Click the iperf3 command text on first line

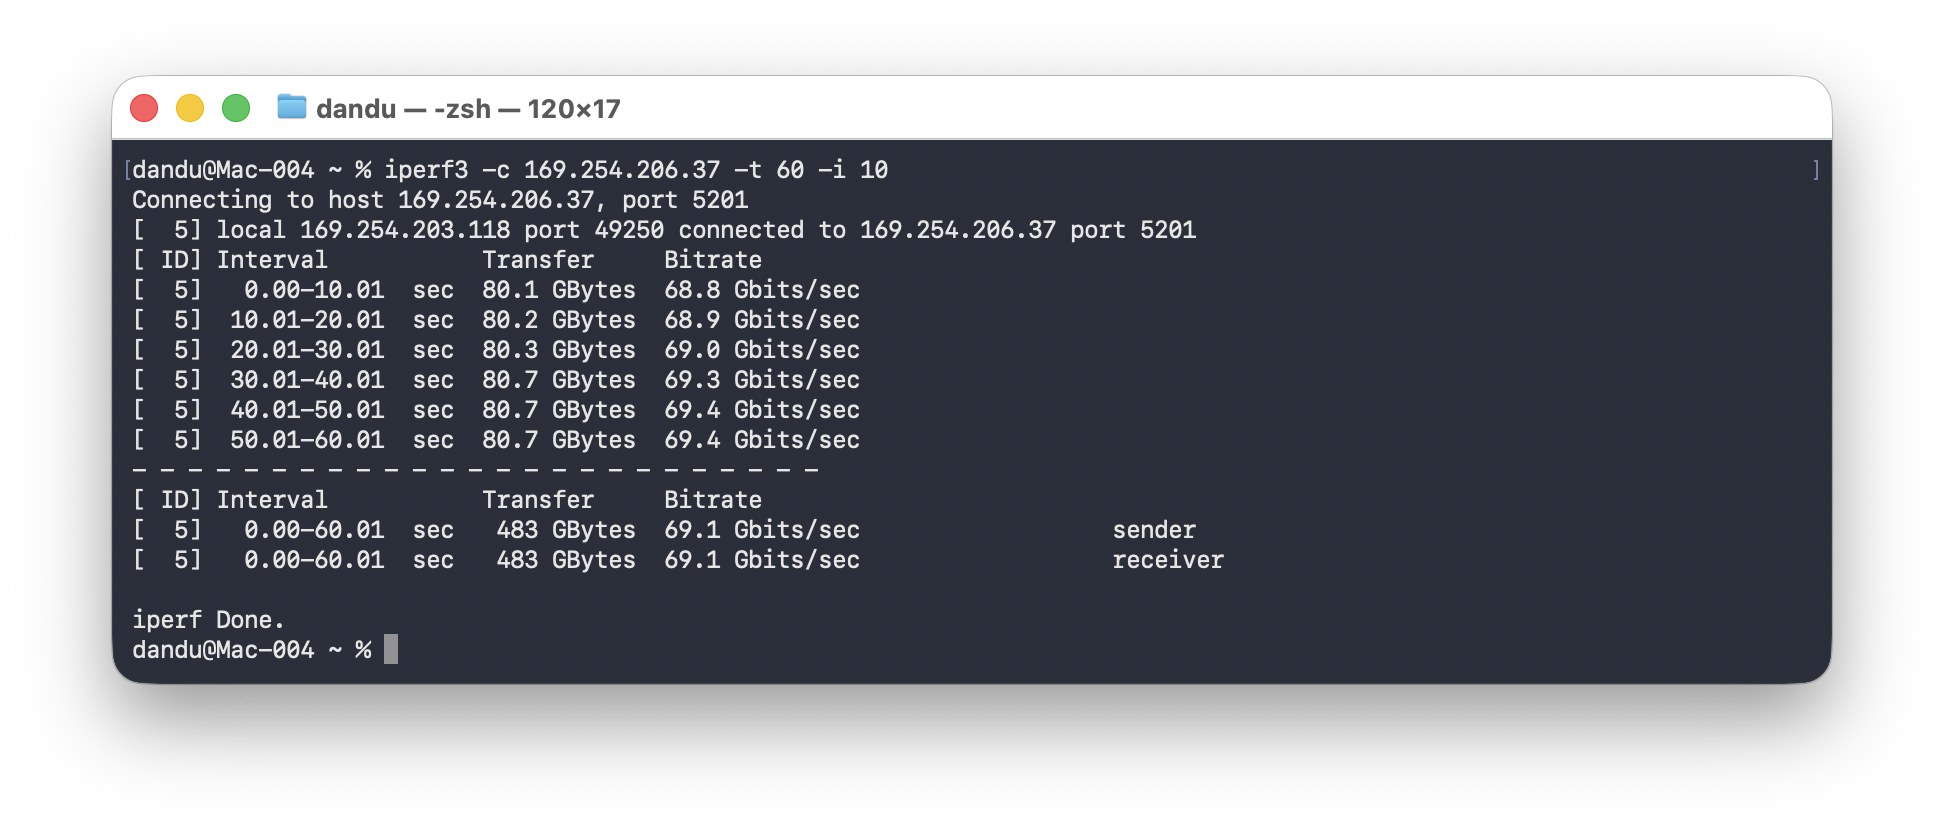[x=635, y=170]
